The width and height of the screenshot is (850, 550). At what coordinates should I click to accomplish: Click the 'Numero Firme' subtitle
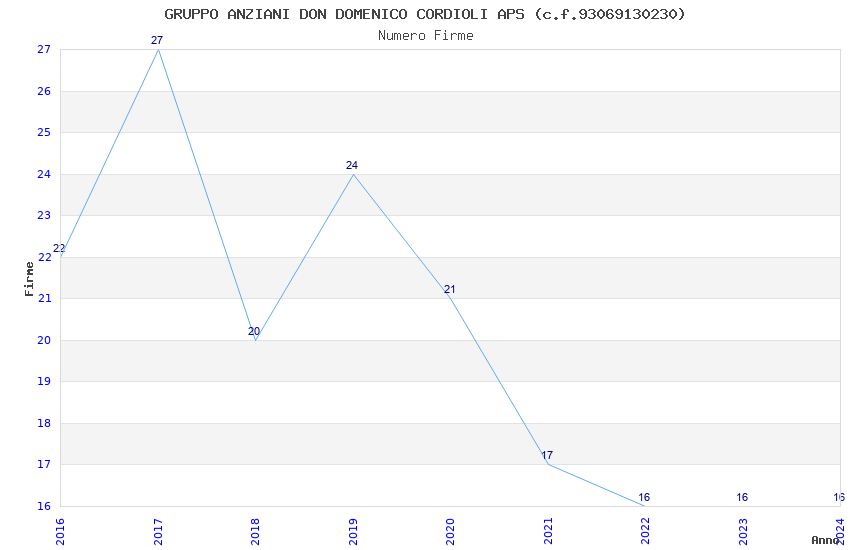point(426,36)
